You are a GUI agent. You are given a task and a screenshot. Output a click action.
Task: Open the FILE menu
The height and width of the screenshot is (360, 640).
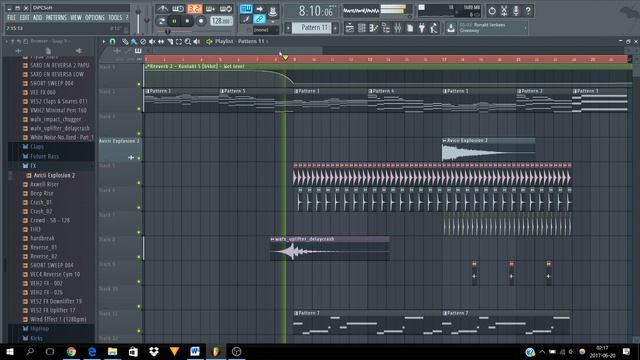pyautogui.click(x=11, y=18)
